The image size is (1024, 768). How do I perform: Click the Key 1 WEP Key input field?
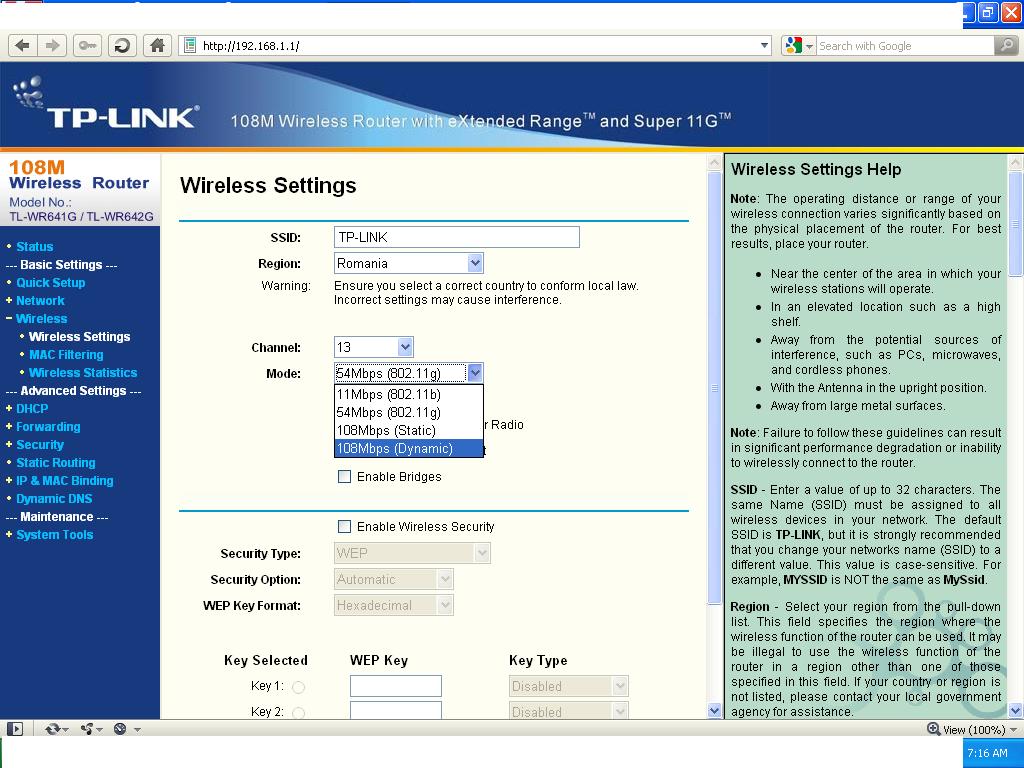point(396,686)
